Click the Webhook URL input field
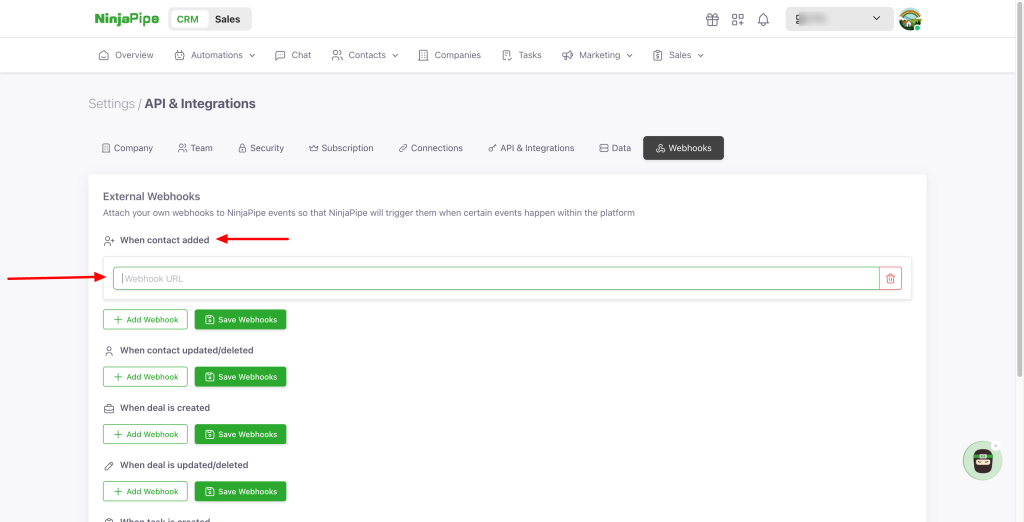 (x=495, y=279)
